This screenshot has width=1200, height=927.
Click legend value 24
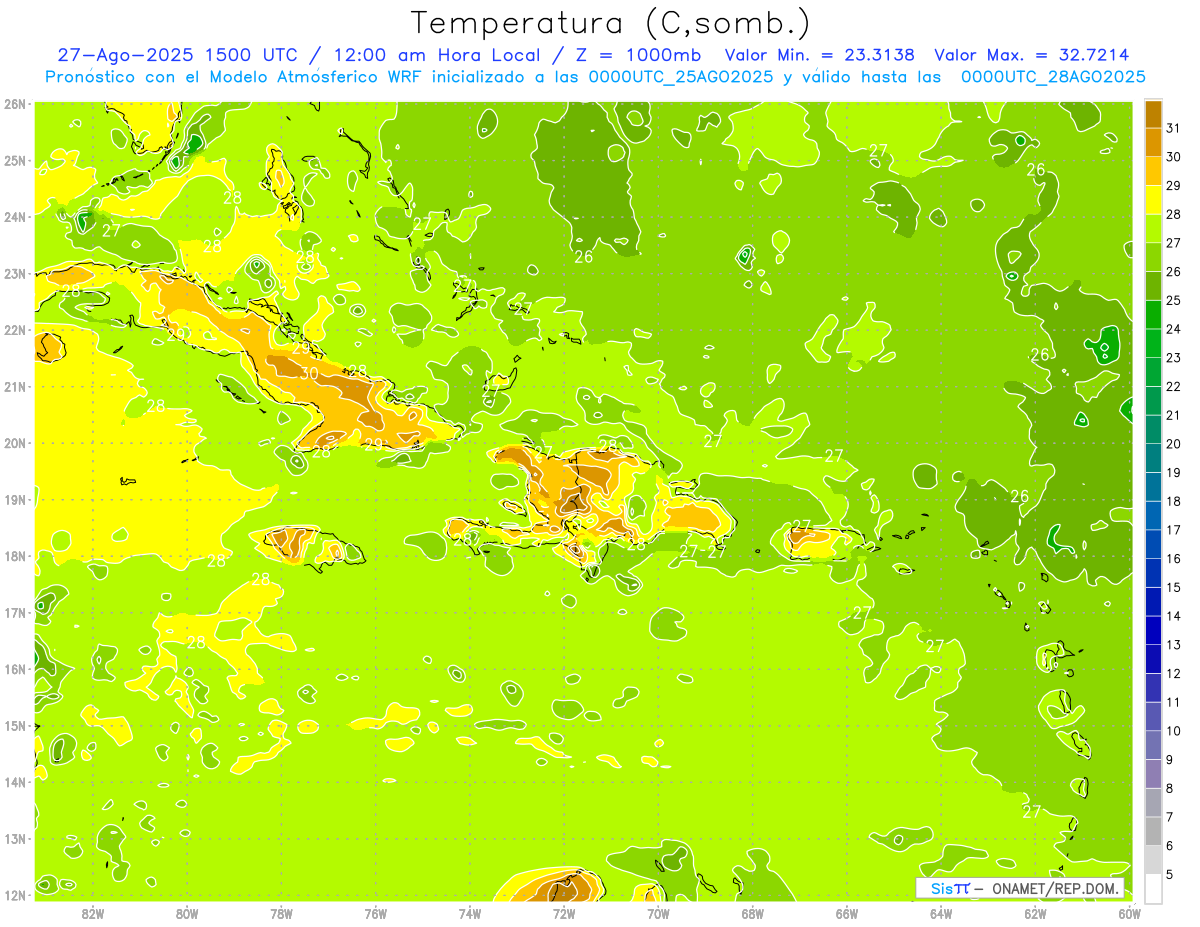point(1173,329)
